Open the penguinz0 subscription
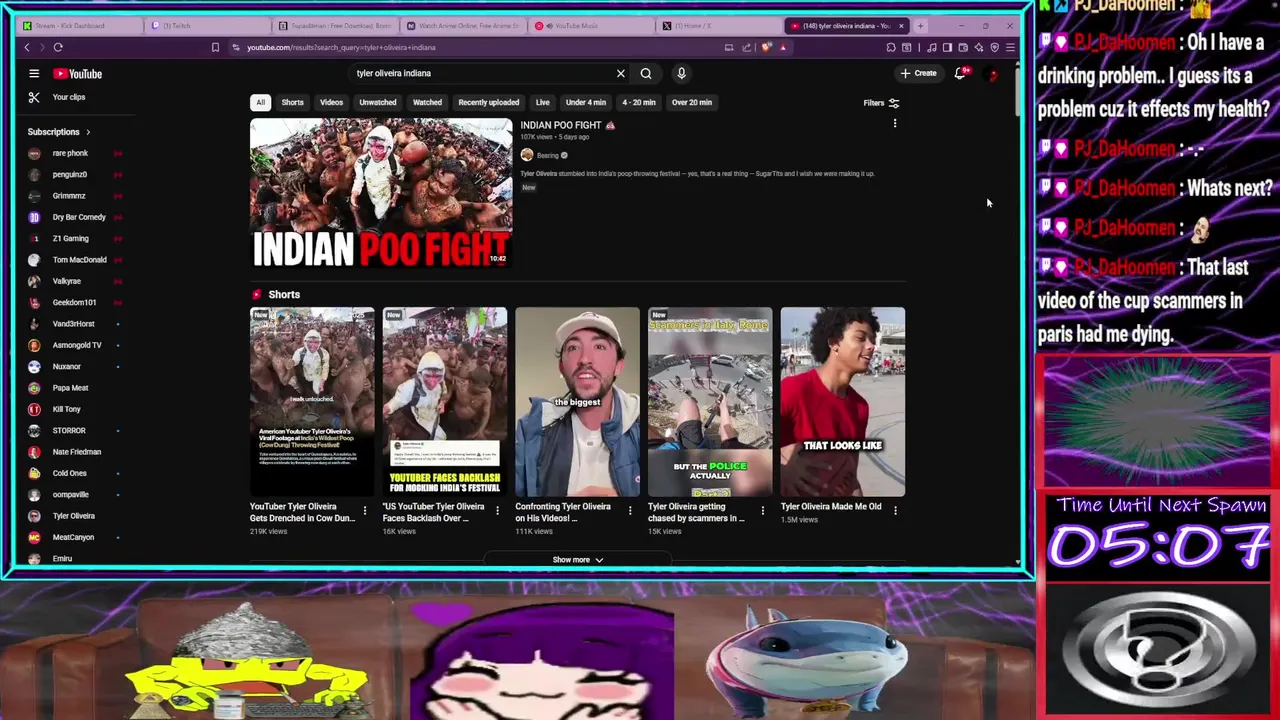1280x720 pixels. coord(70,174)
